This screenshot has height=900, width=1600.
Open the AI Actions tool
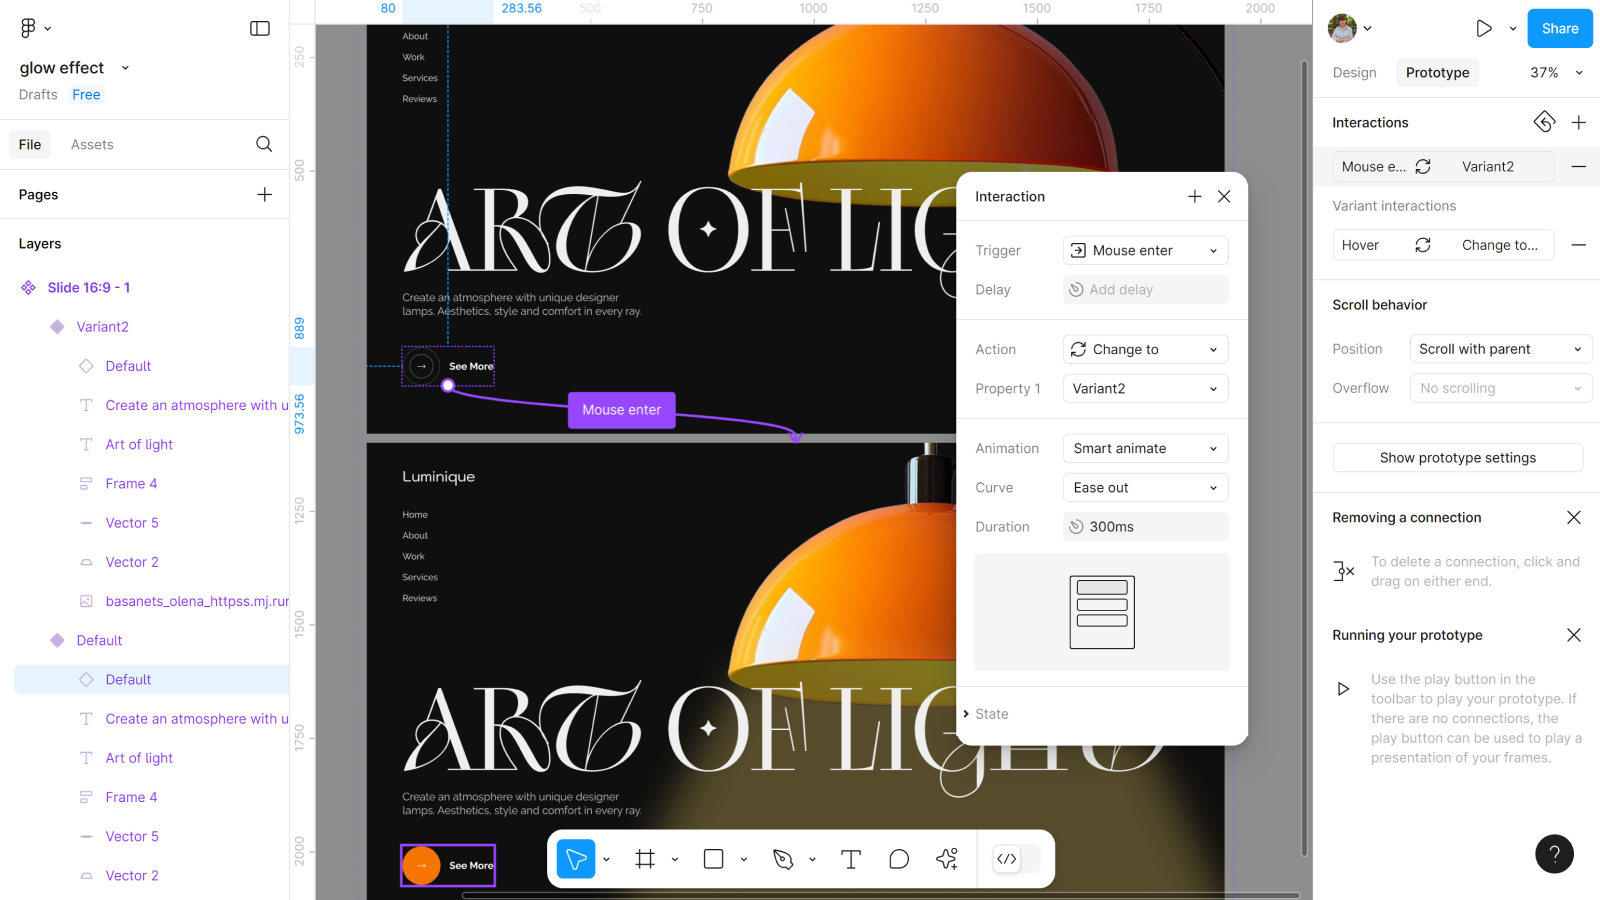(947, 859)
